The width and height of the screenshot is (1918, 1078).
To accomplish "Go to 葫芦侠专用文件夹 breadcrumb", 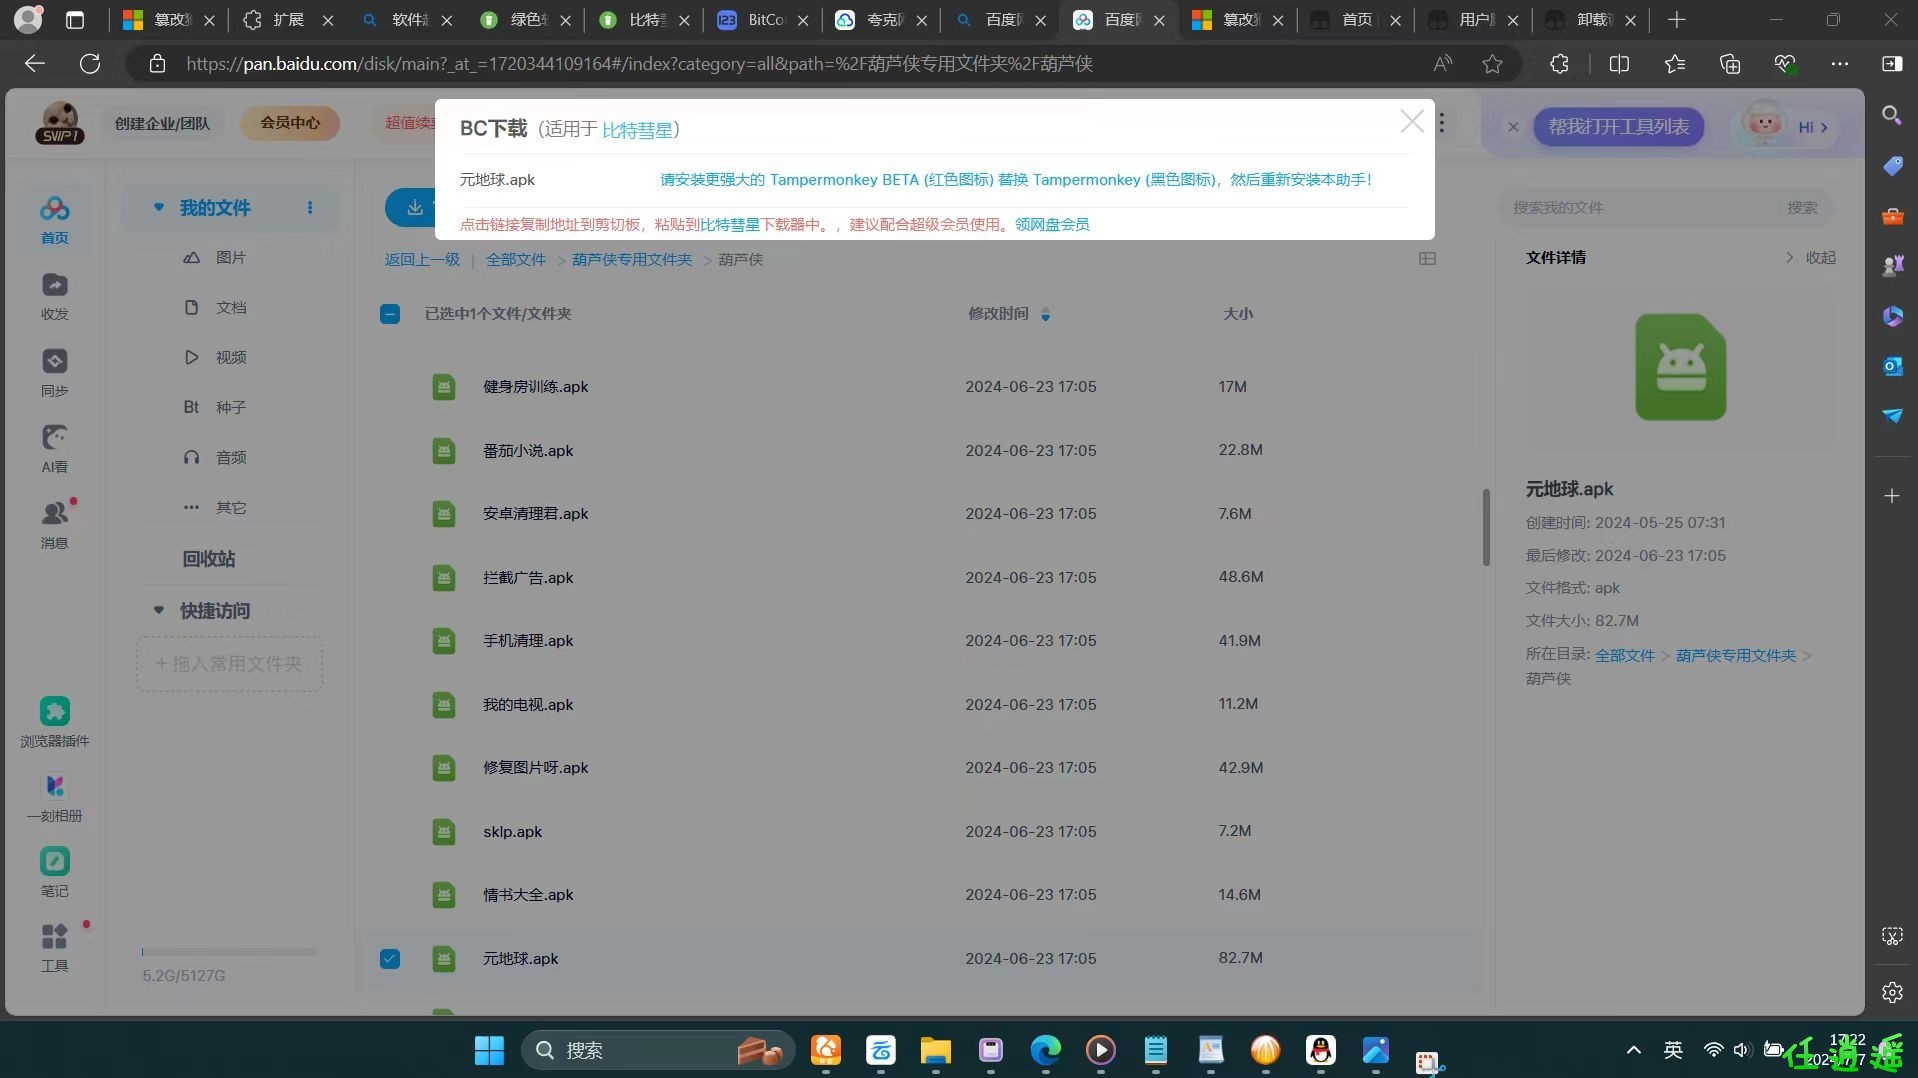I will (632, 260).
